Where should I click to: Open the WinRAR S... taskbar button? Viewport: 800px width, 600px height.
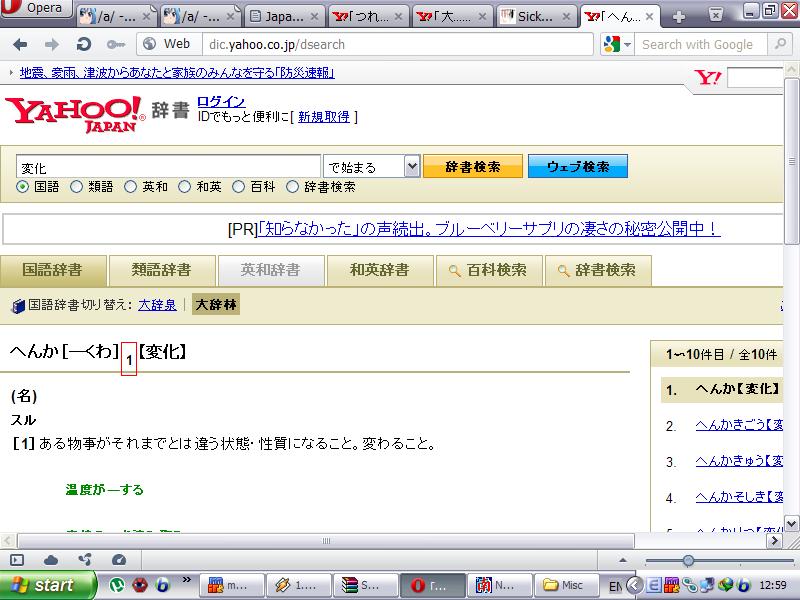[365, 586]
